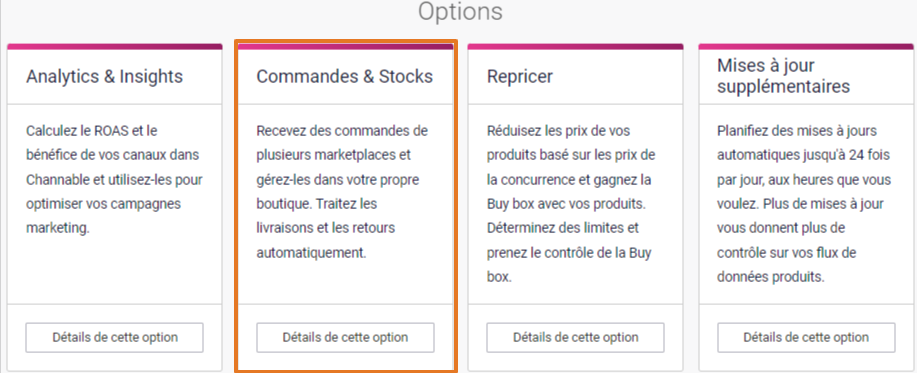Viewport: 917px width, 373px height.
Task: Click the pink bar atop Analytics & Insights card
Action: [x=115, y=46]
